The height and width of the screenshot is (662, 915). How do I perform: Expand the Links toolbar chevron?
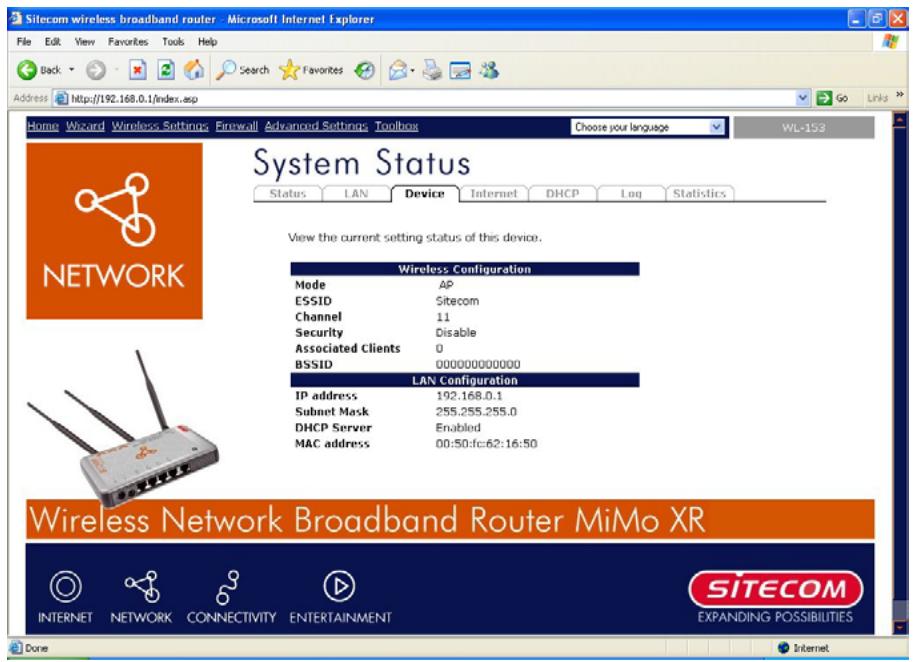tap(900, 95)
